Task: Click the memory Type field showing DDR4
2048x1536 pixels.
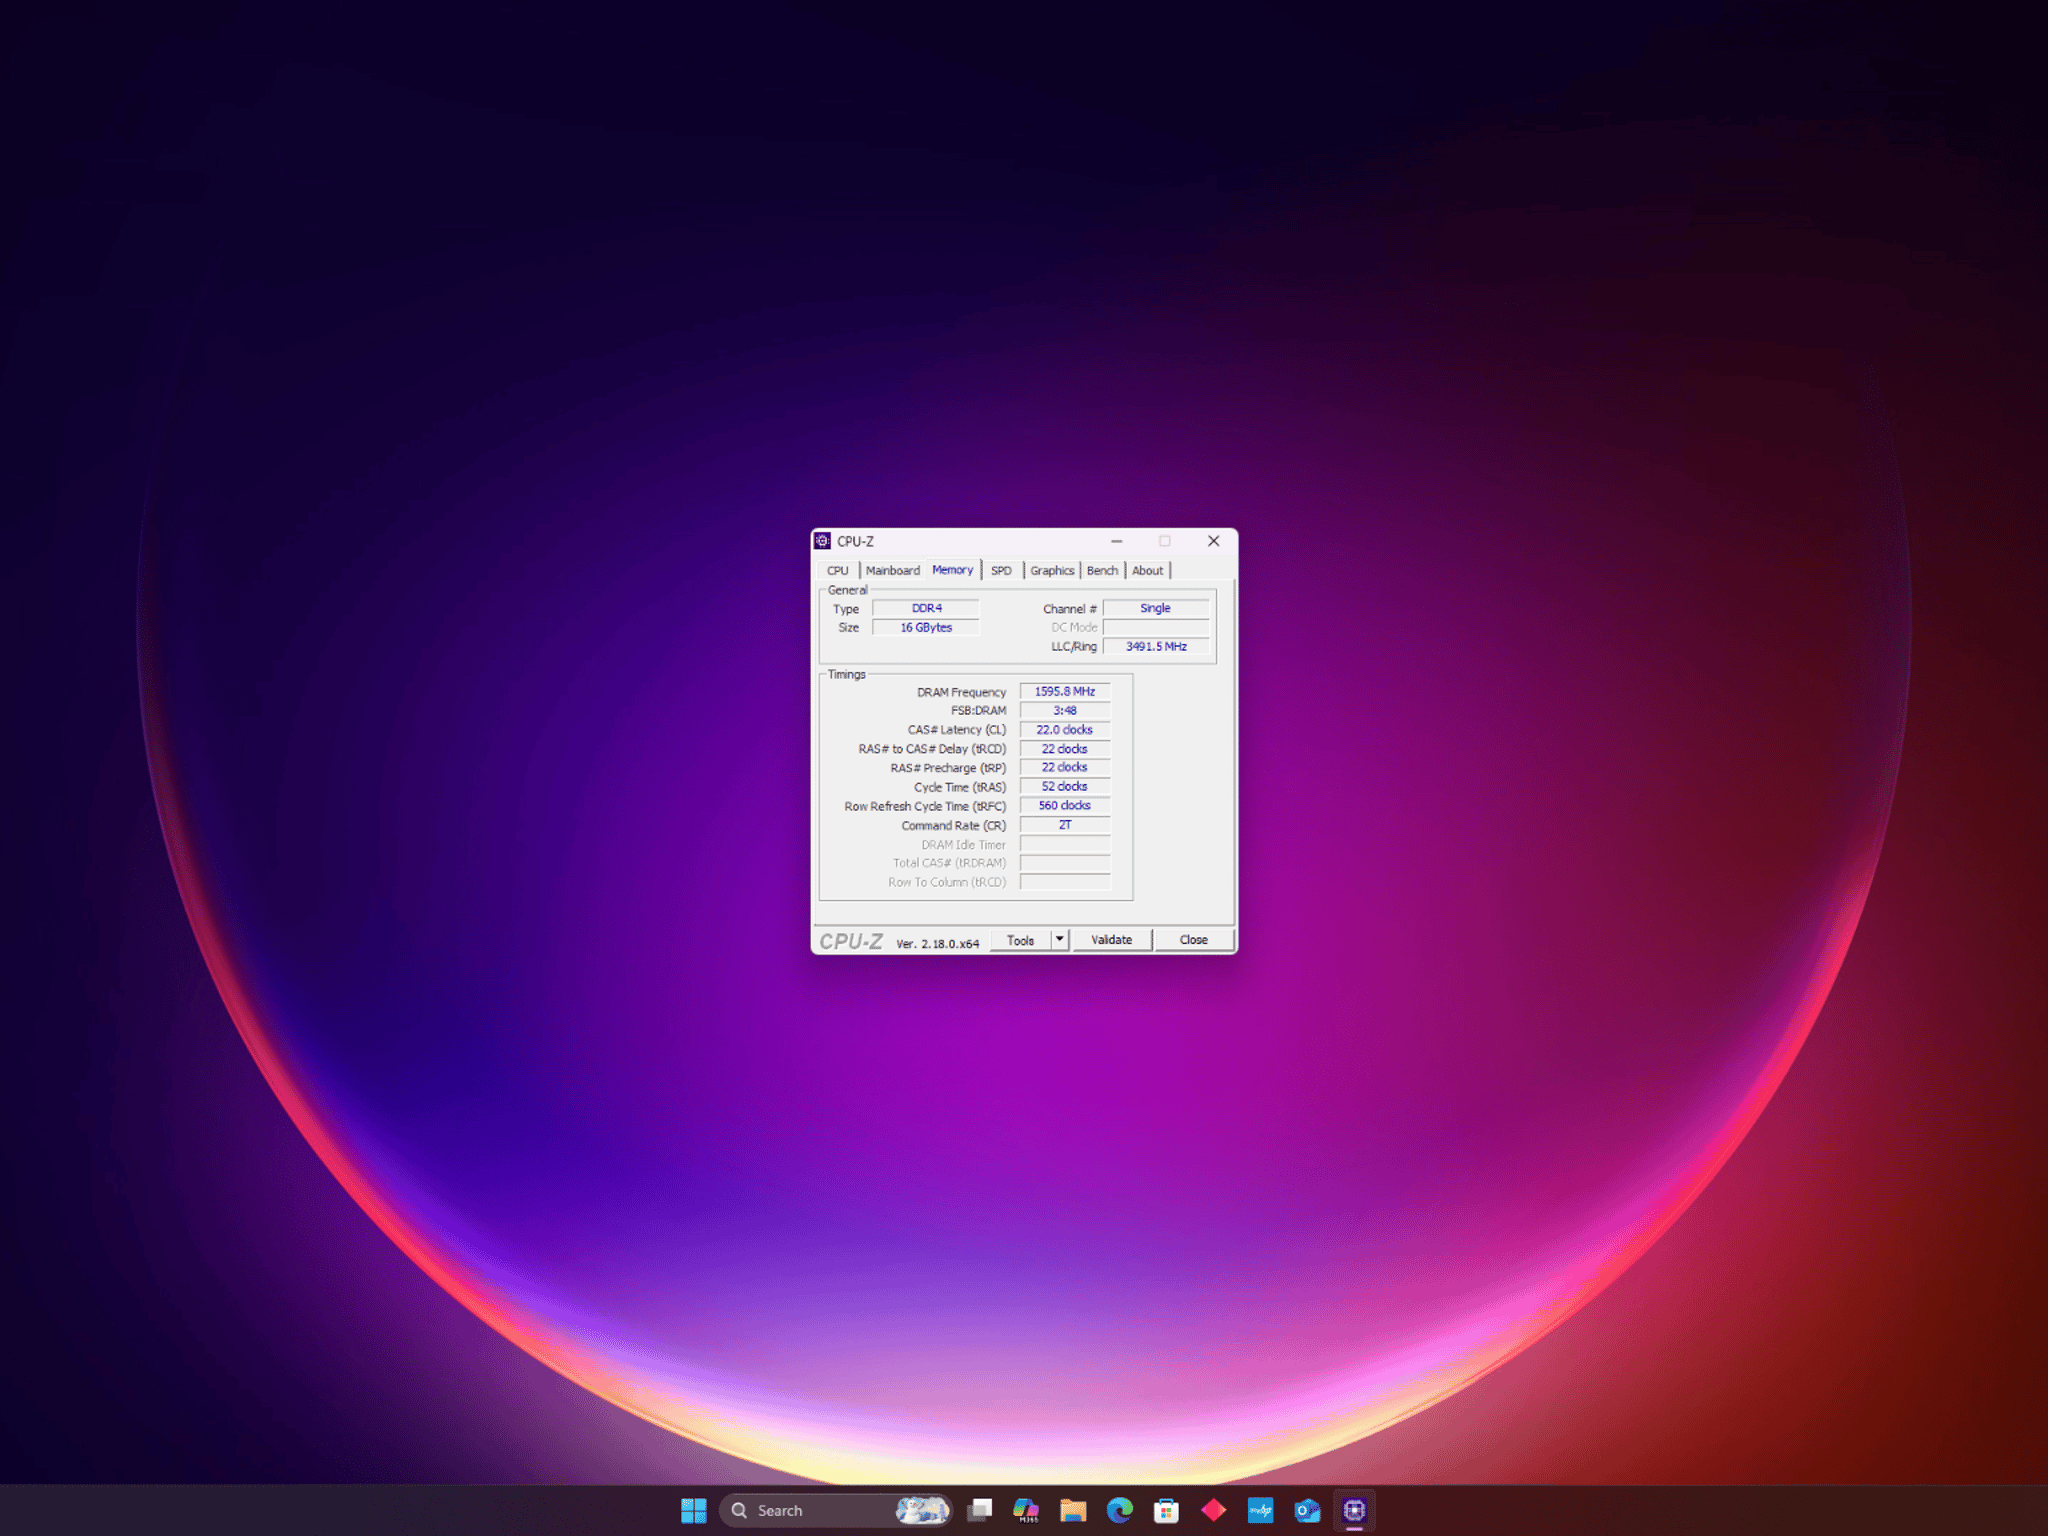Action: pos(926,608)
